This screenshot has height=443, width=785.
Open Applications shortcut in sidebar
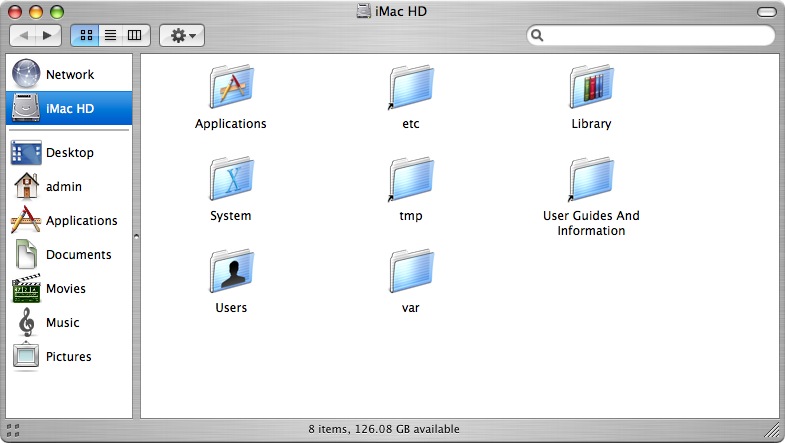(x=69, y=220)
